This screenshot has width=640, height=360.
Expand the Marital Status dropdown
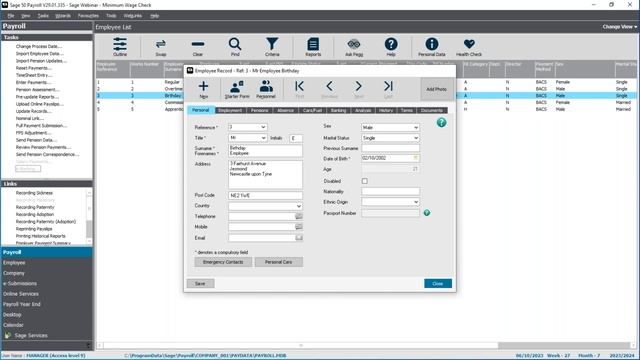[416, 138]
